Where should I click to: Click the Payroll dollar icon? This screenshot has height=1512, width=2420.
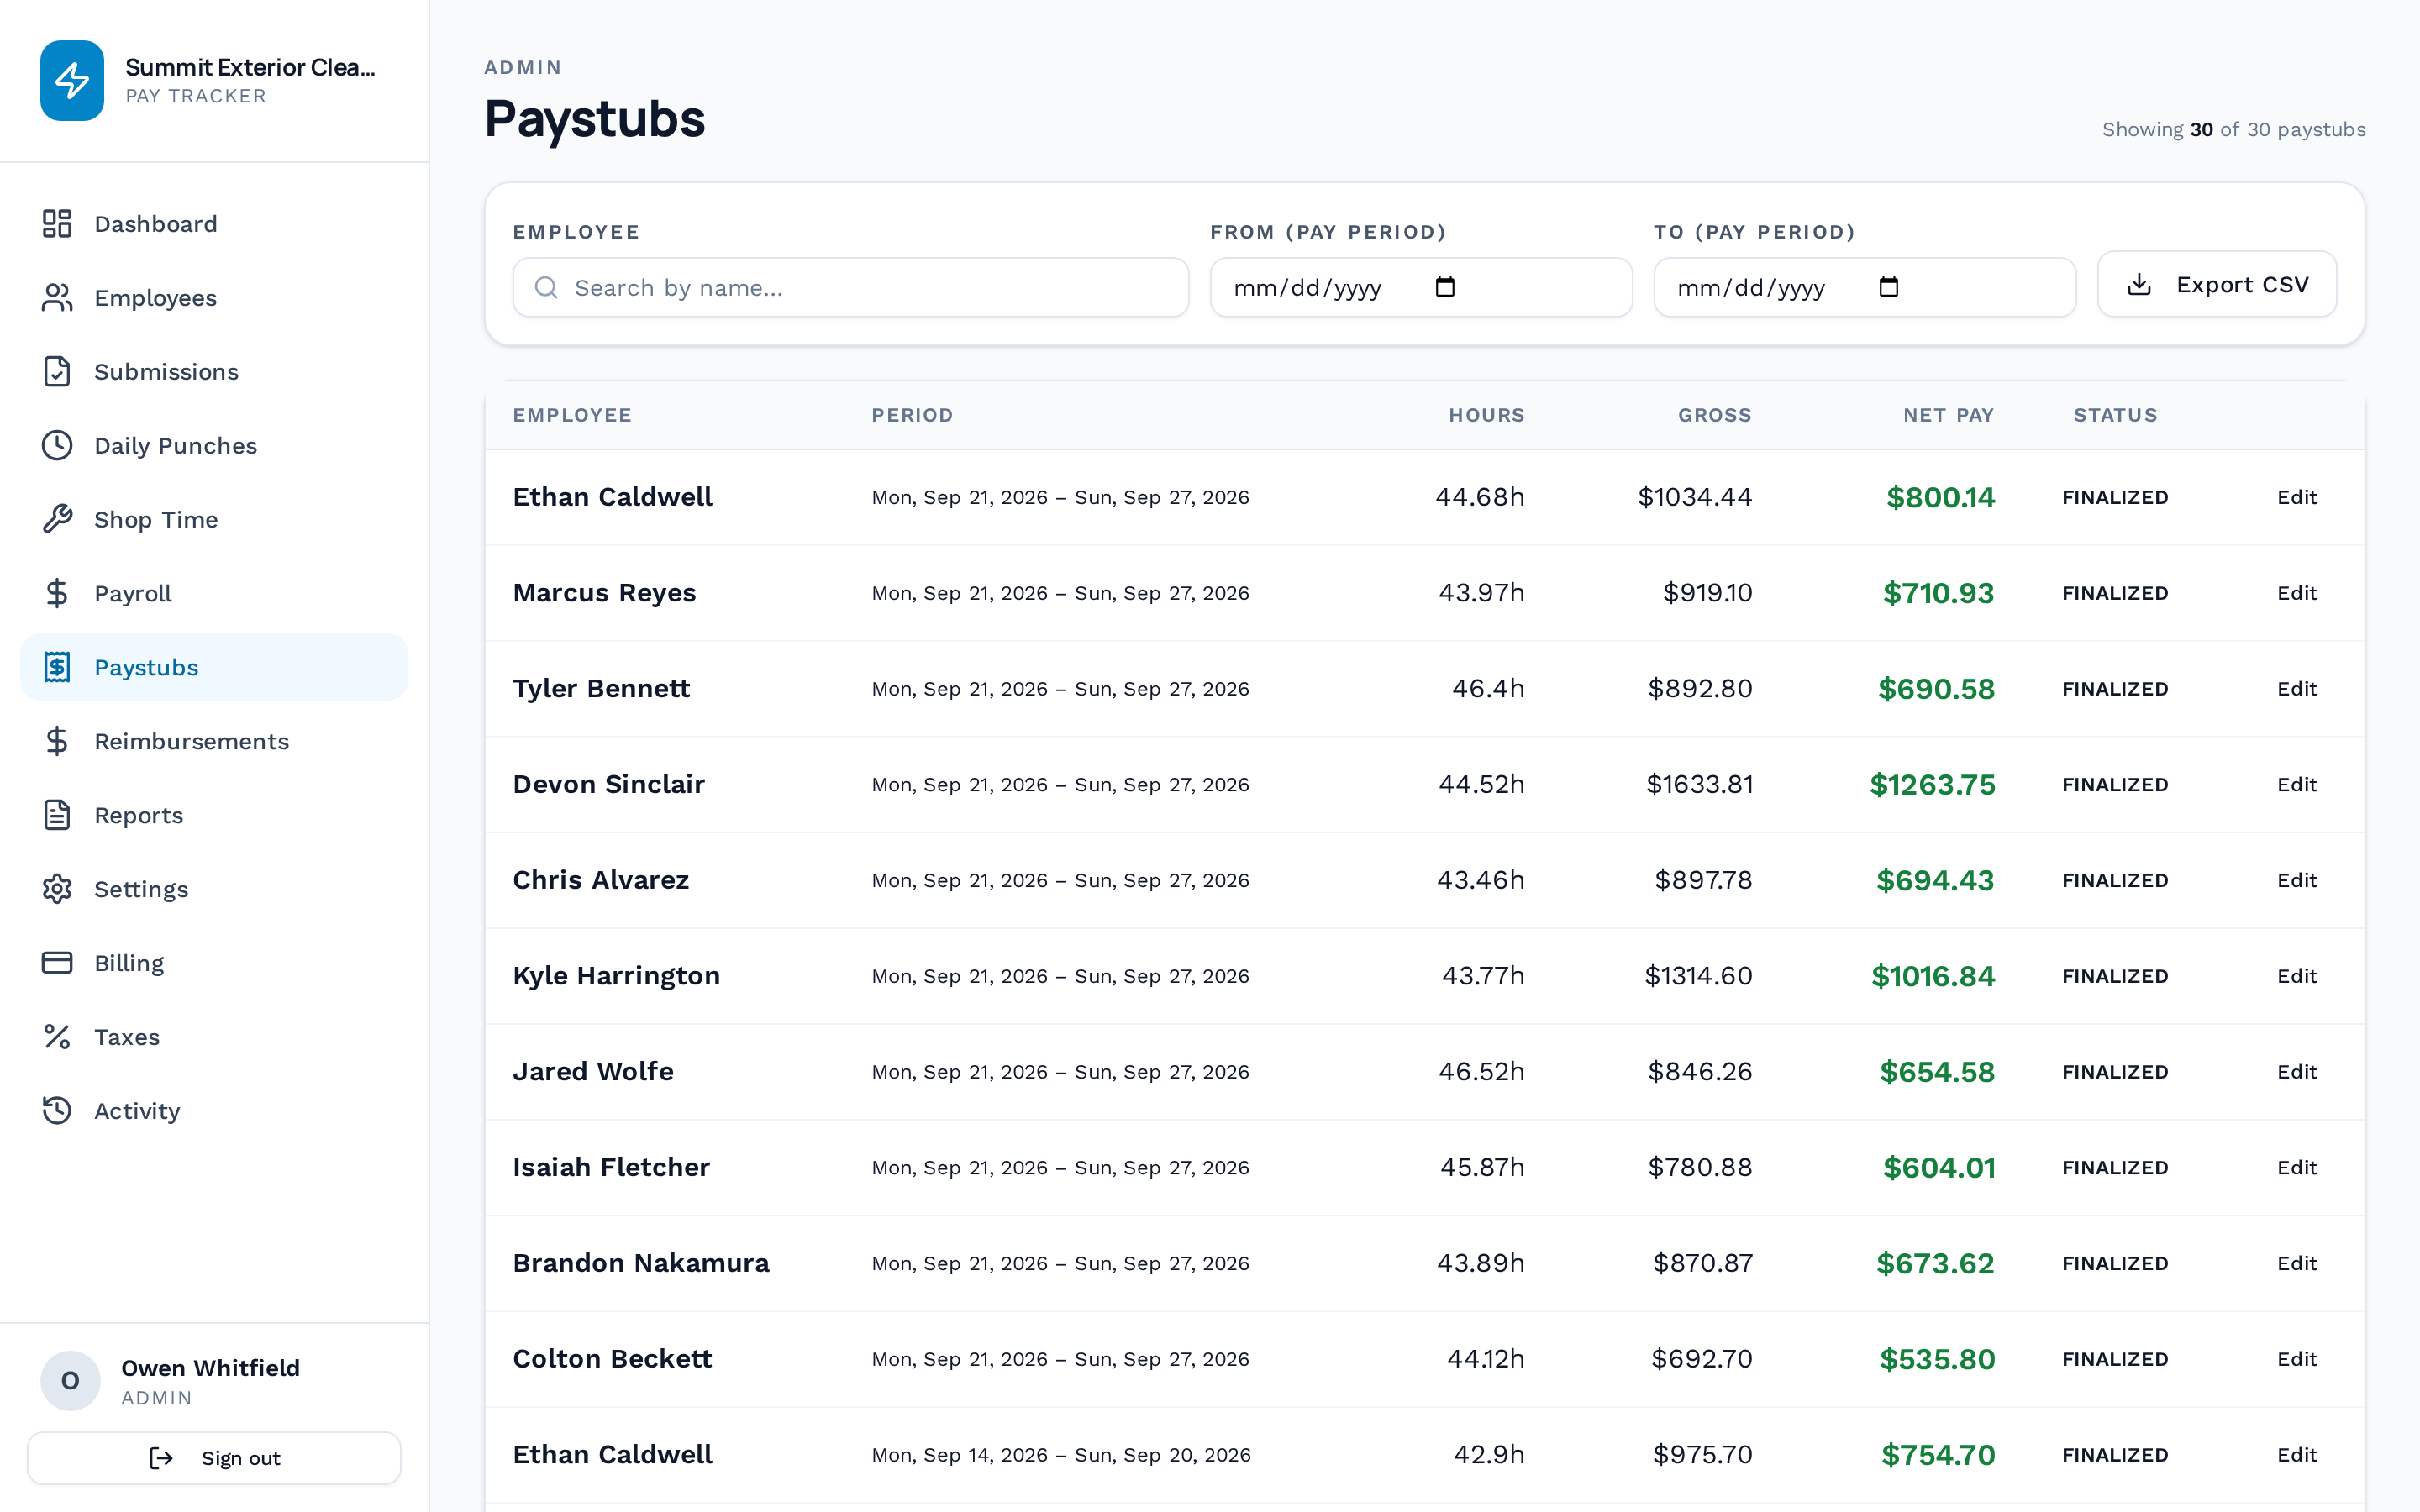(x=57, y=593)
